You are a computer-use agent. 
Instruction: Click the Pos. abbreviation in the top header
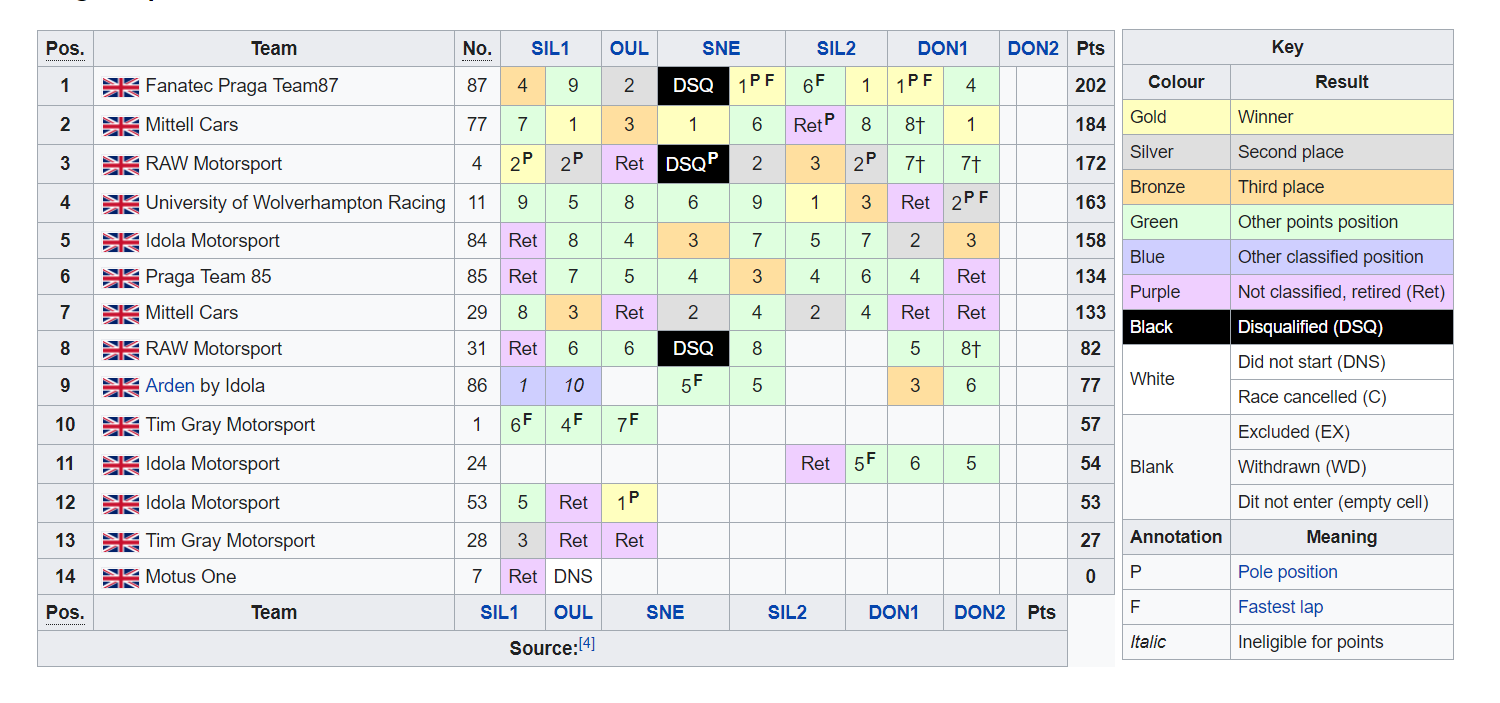point(65,49)
